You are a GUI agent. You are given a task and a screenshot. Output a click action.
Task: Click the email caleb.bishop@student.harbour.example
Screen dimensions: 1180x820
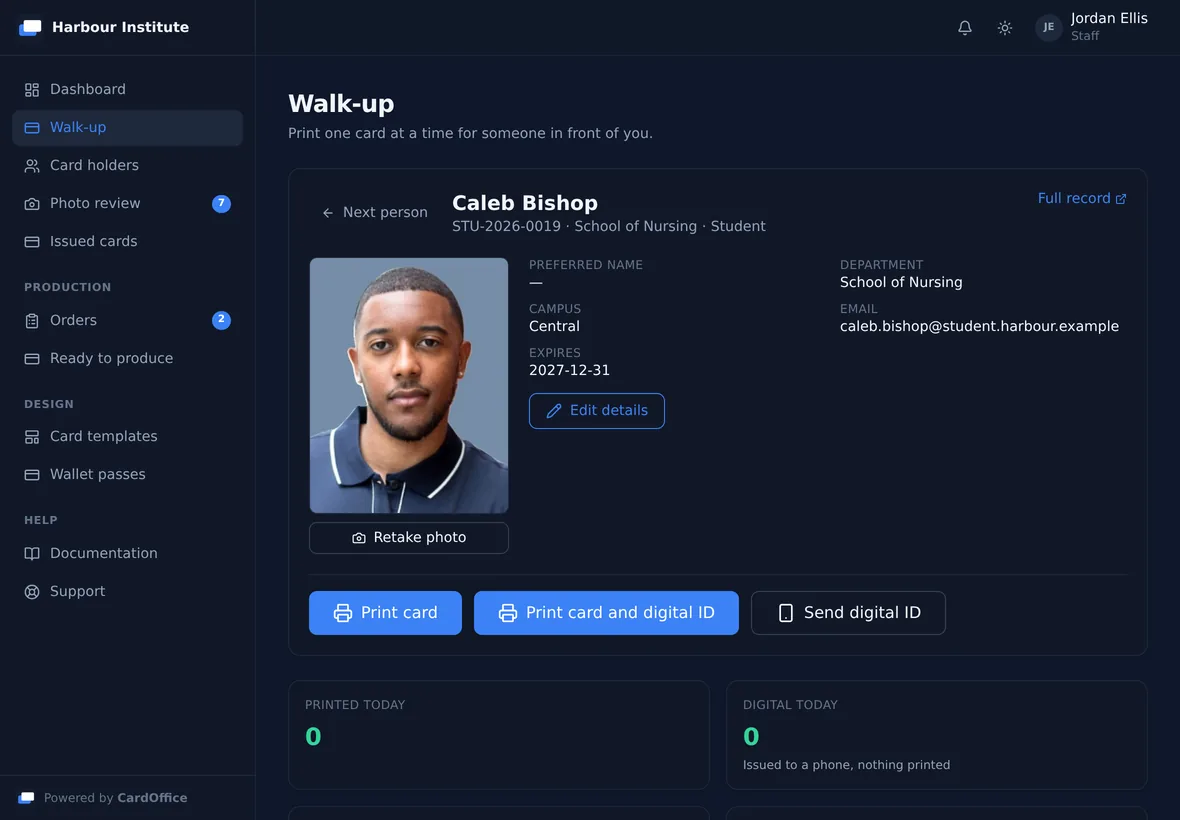(979, 326)
